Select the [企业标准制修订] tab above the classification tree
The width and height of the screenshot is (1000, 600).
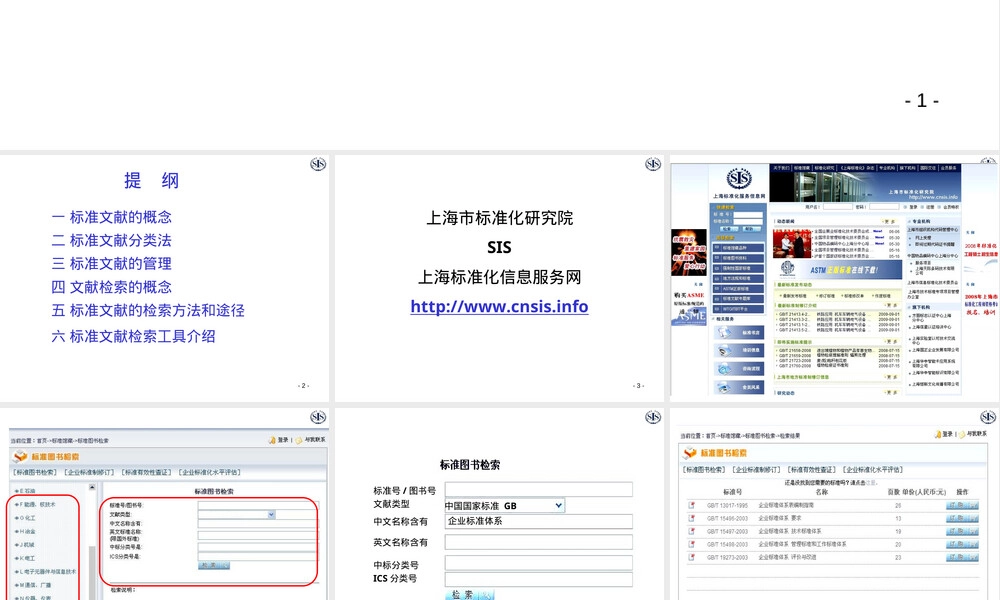pos(89,472)
